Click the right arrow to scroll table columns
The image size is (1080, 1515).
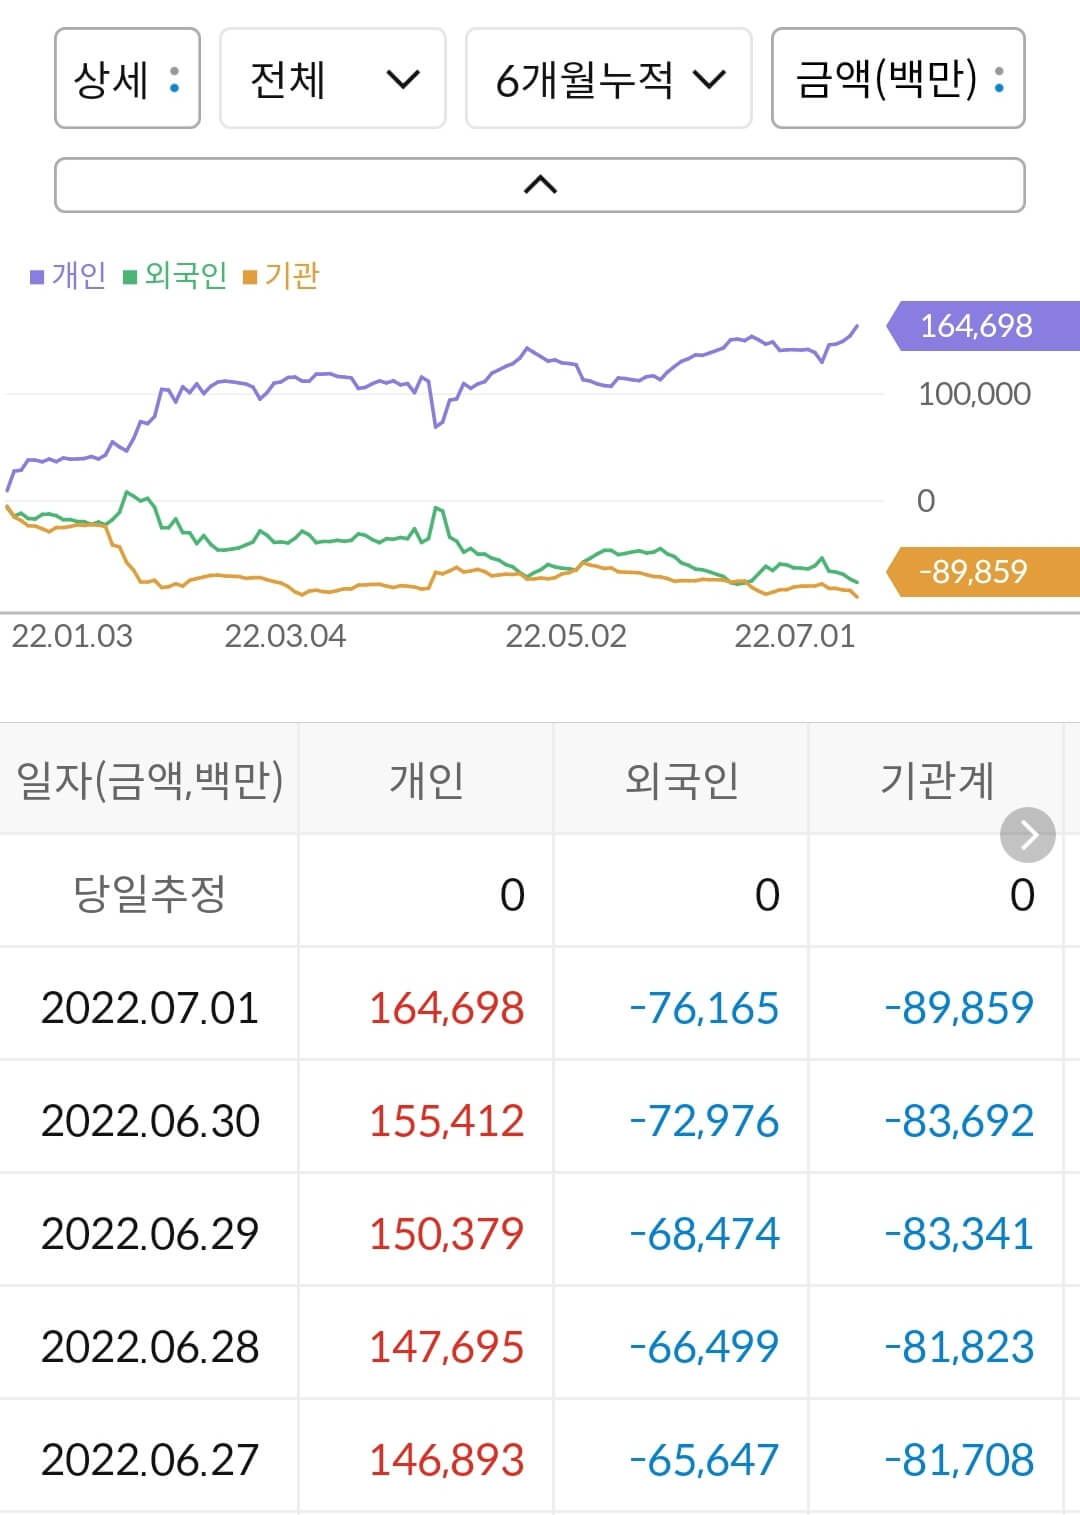(x=1026, y=834)
